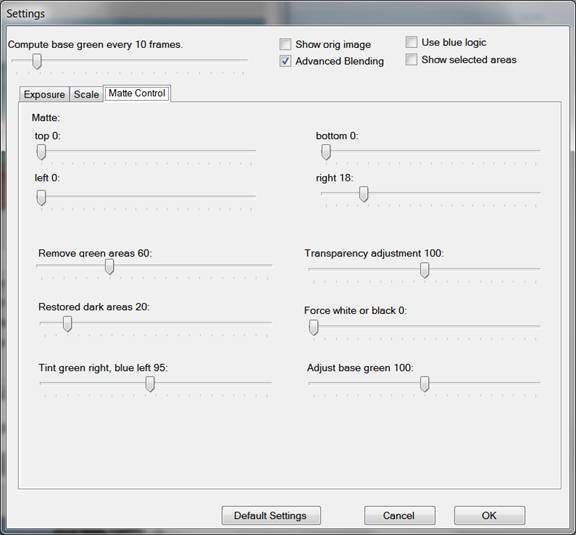Image resolution: width=576 pixels, height=535 pixels.
Task: Click the Compute base green frames slider handle
Action: [x=36, y=61]
